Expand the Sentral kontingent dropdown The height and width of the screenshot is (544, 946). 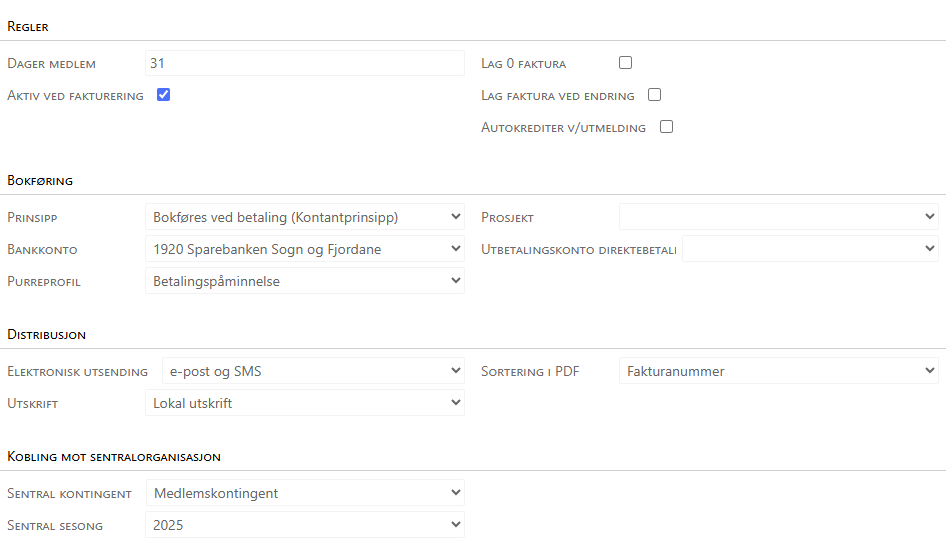click(x=304, y=493)
